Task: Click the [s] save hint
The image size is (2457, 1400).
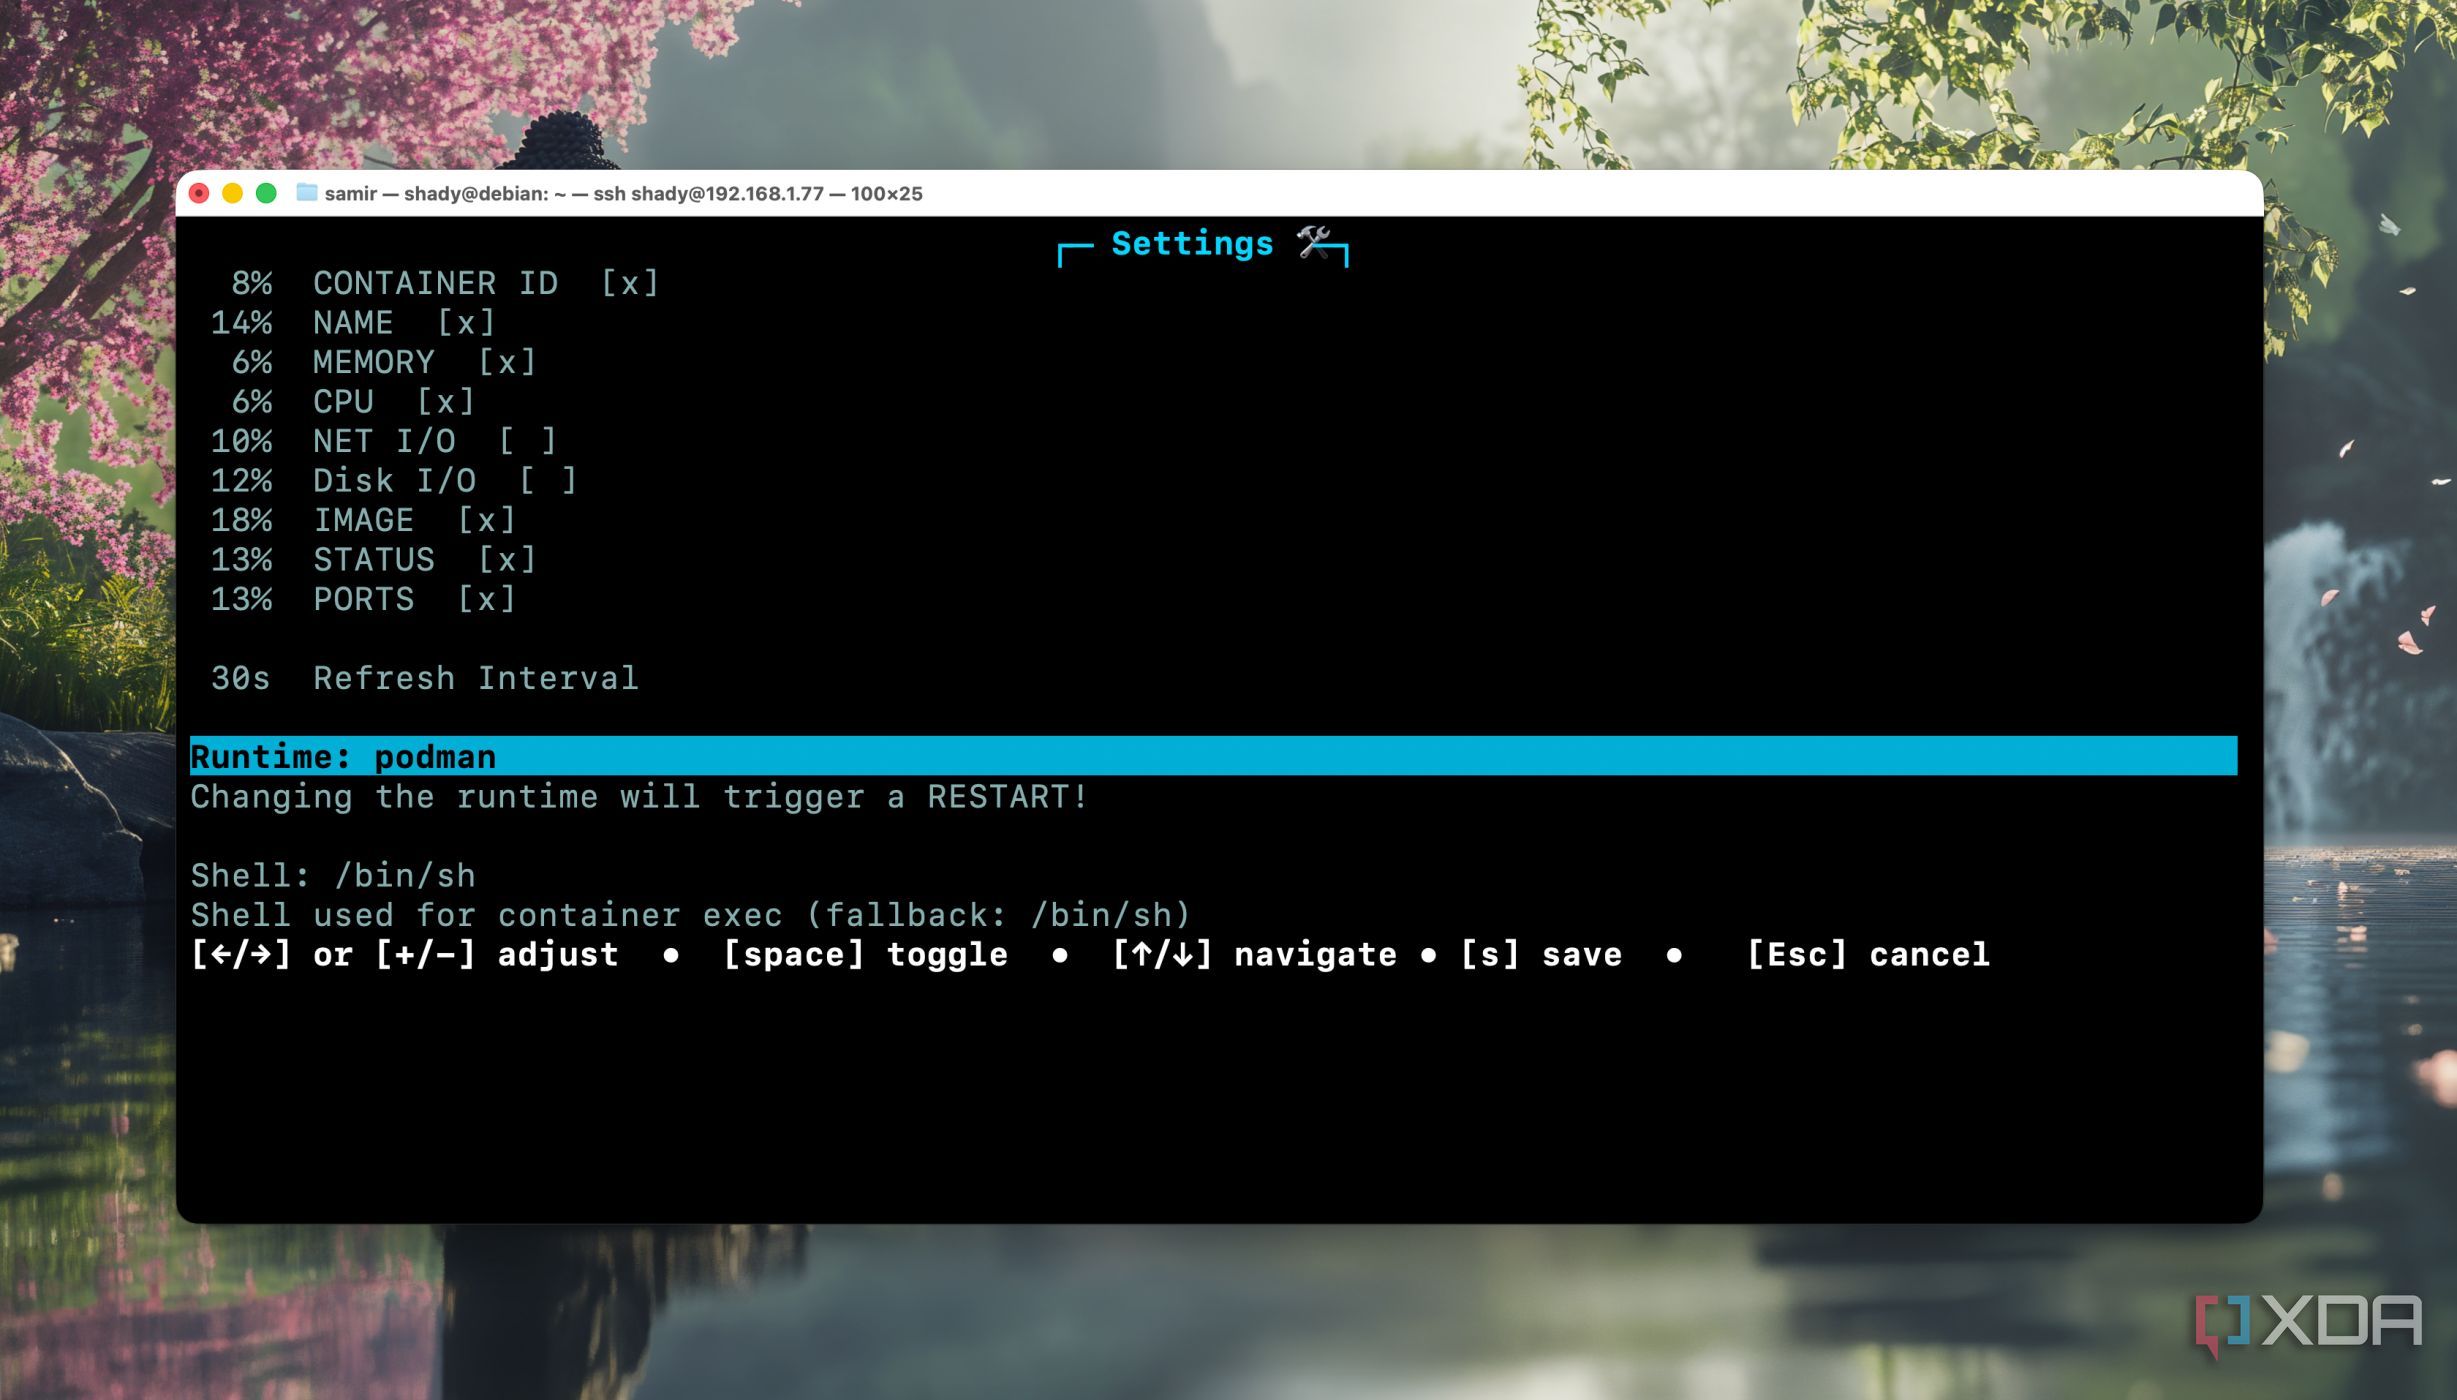Action: click(1541, 955)
